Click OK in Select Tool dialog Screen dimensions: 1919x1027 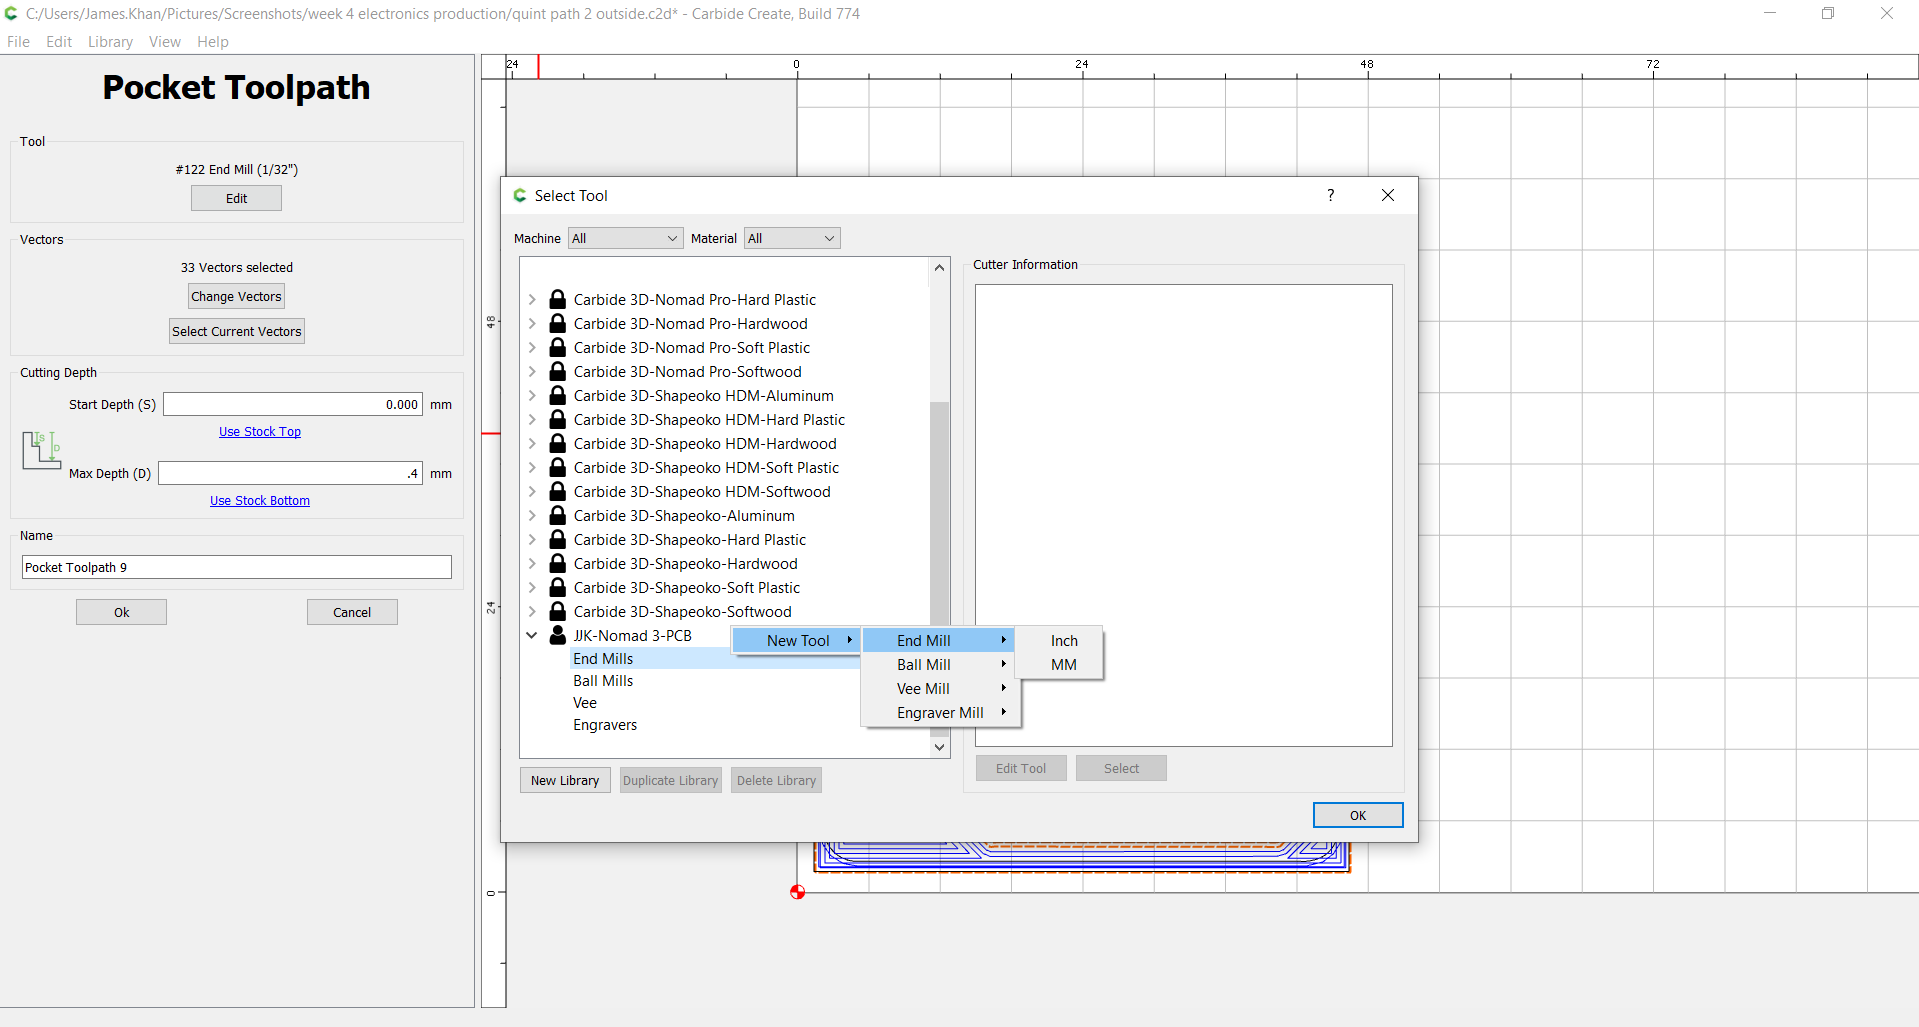[1358, 815]
